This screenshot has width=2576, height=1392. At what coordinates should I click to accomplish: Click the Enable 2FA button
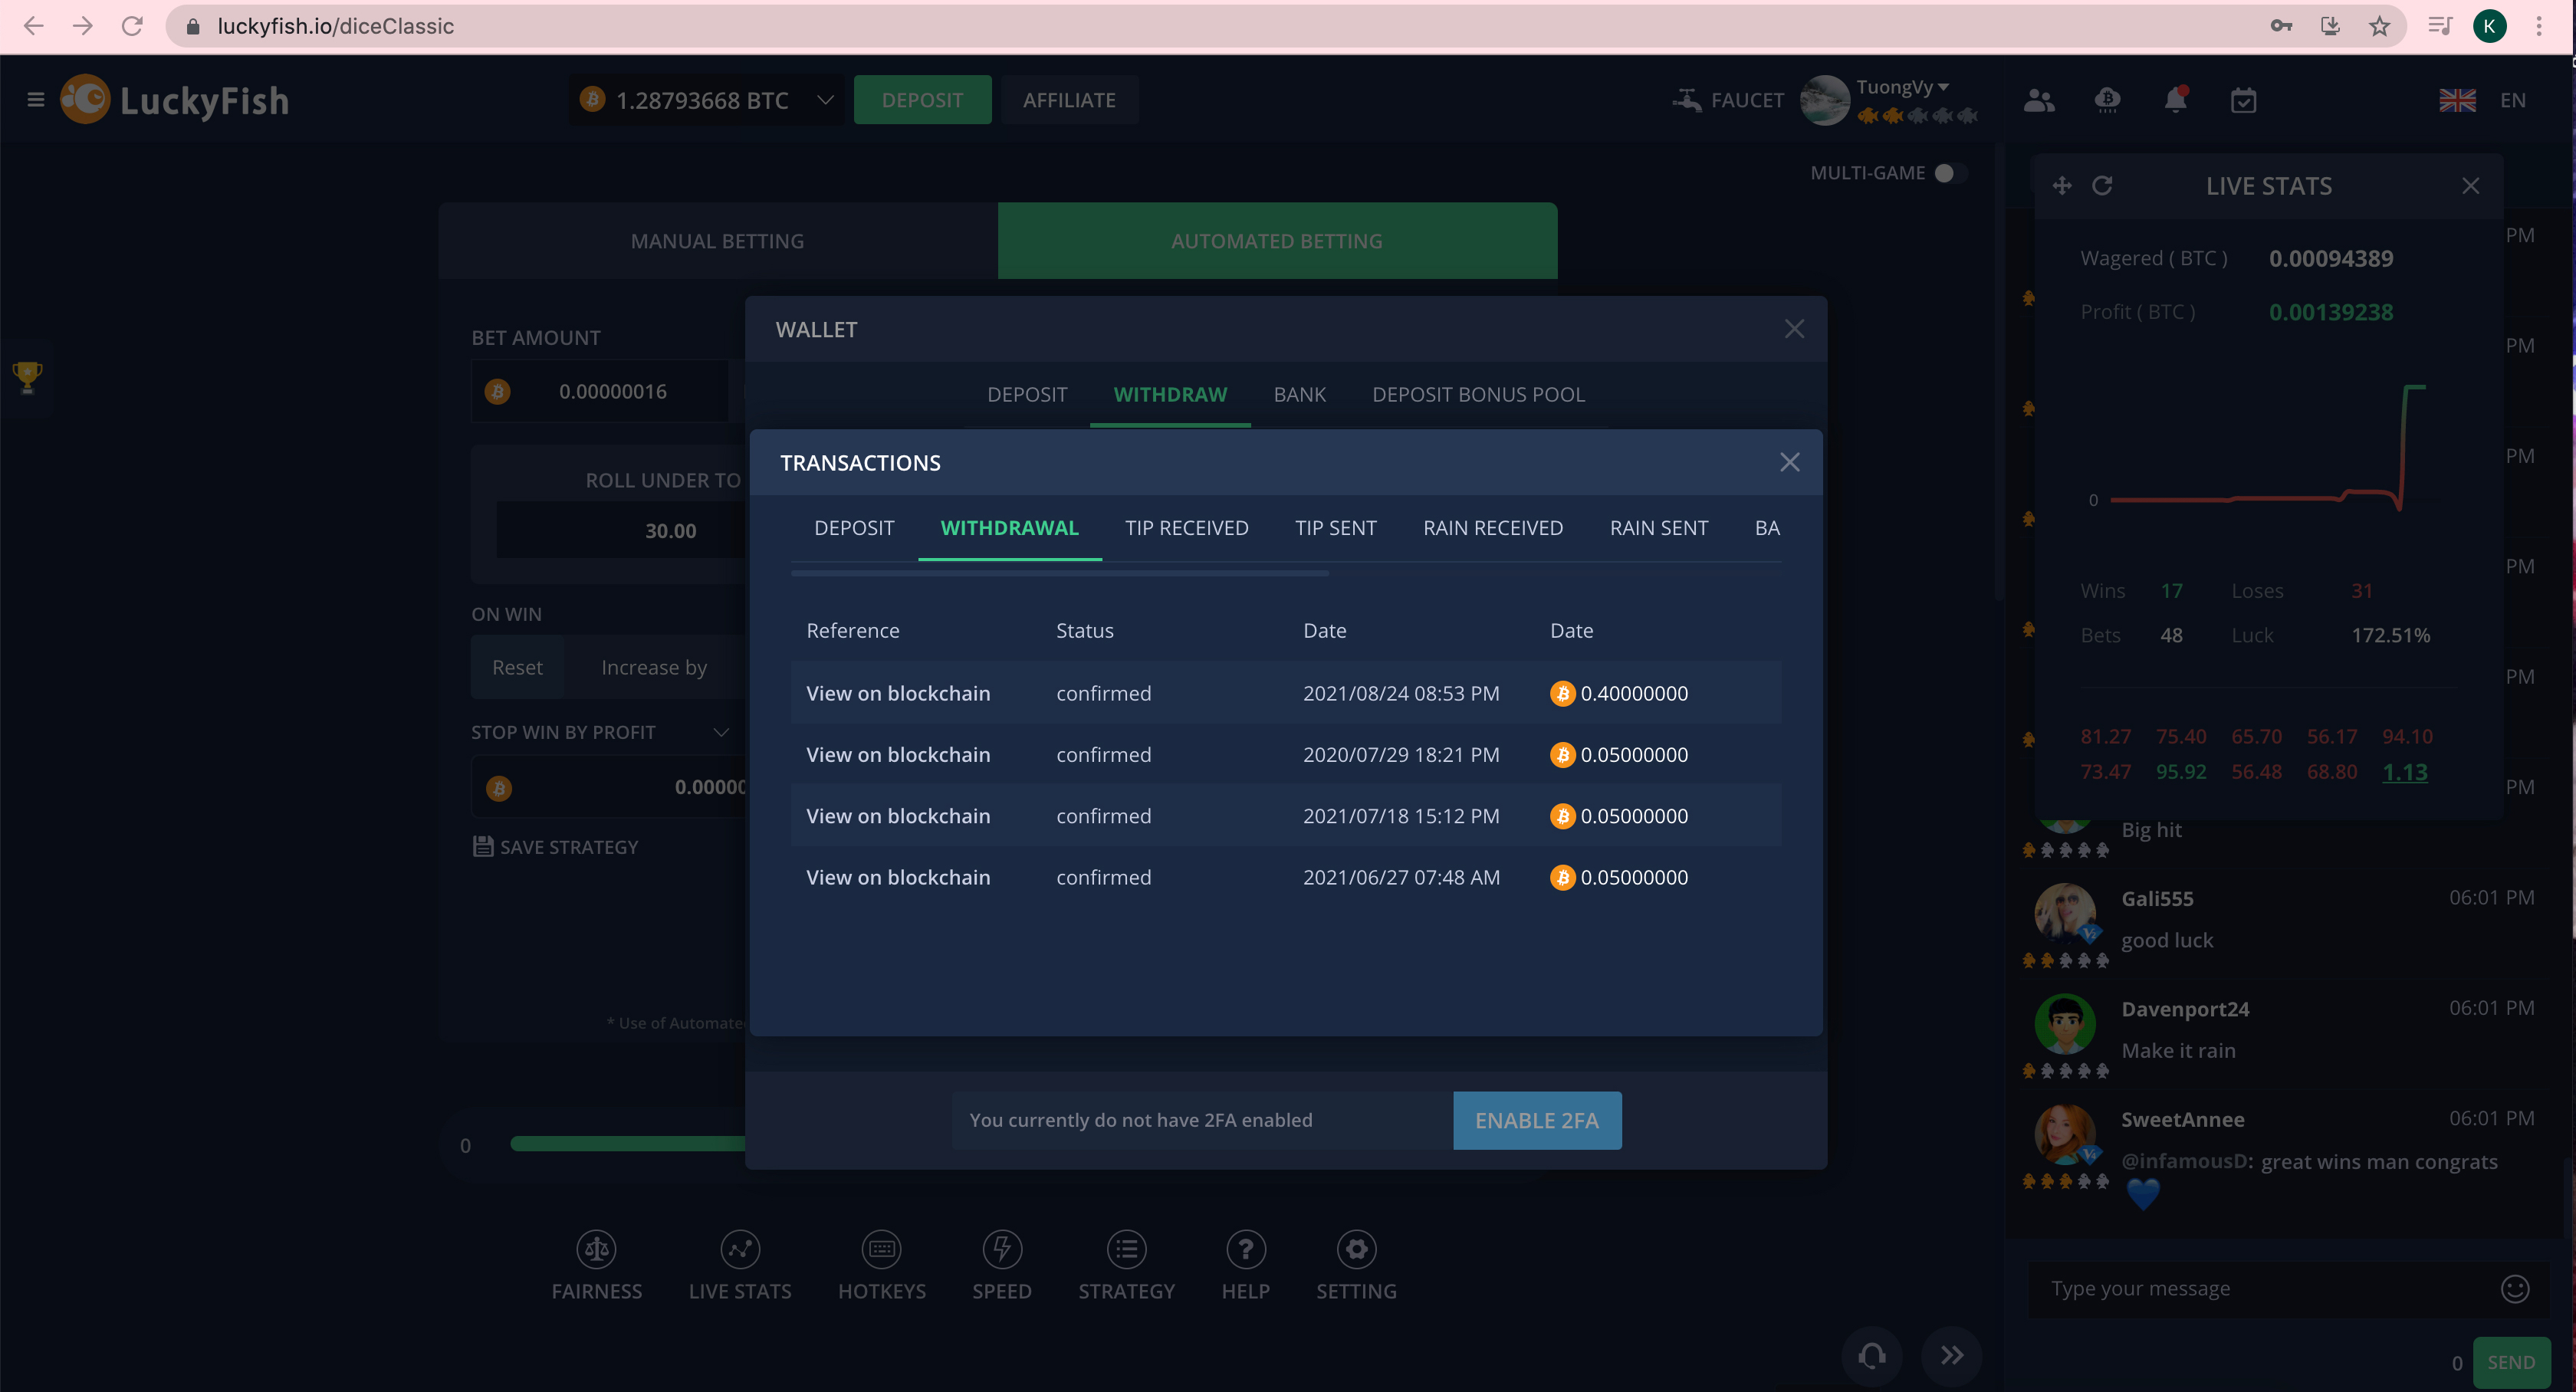pos(1536,1120)
